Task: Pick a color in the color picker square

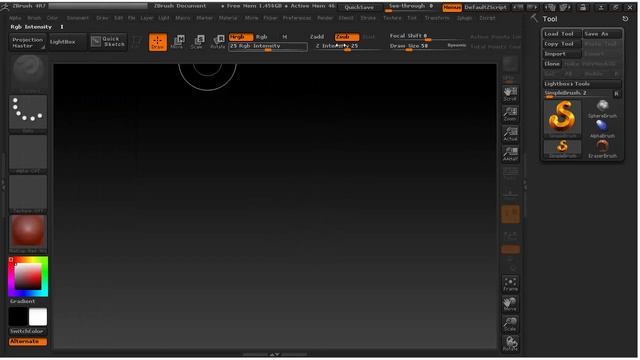Action: pos(28,276)
